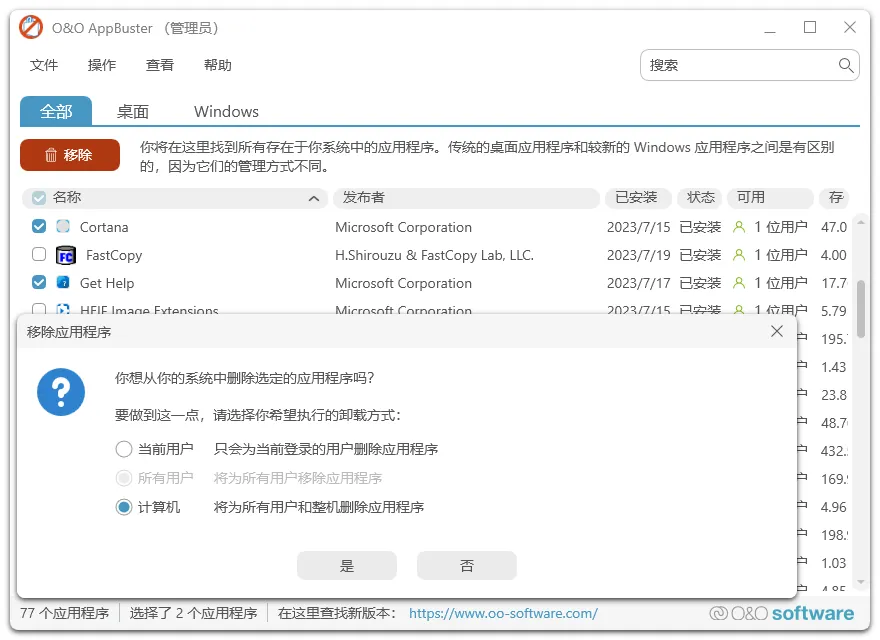Screen dimensions: 880x640
Task: Open the 帮助 menu
Action: (x=218, y=65)
